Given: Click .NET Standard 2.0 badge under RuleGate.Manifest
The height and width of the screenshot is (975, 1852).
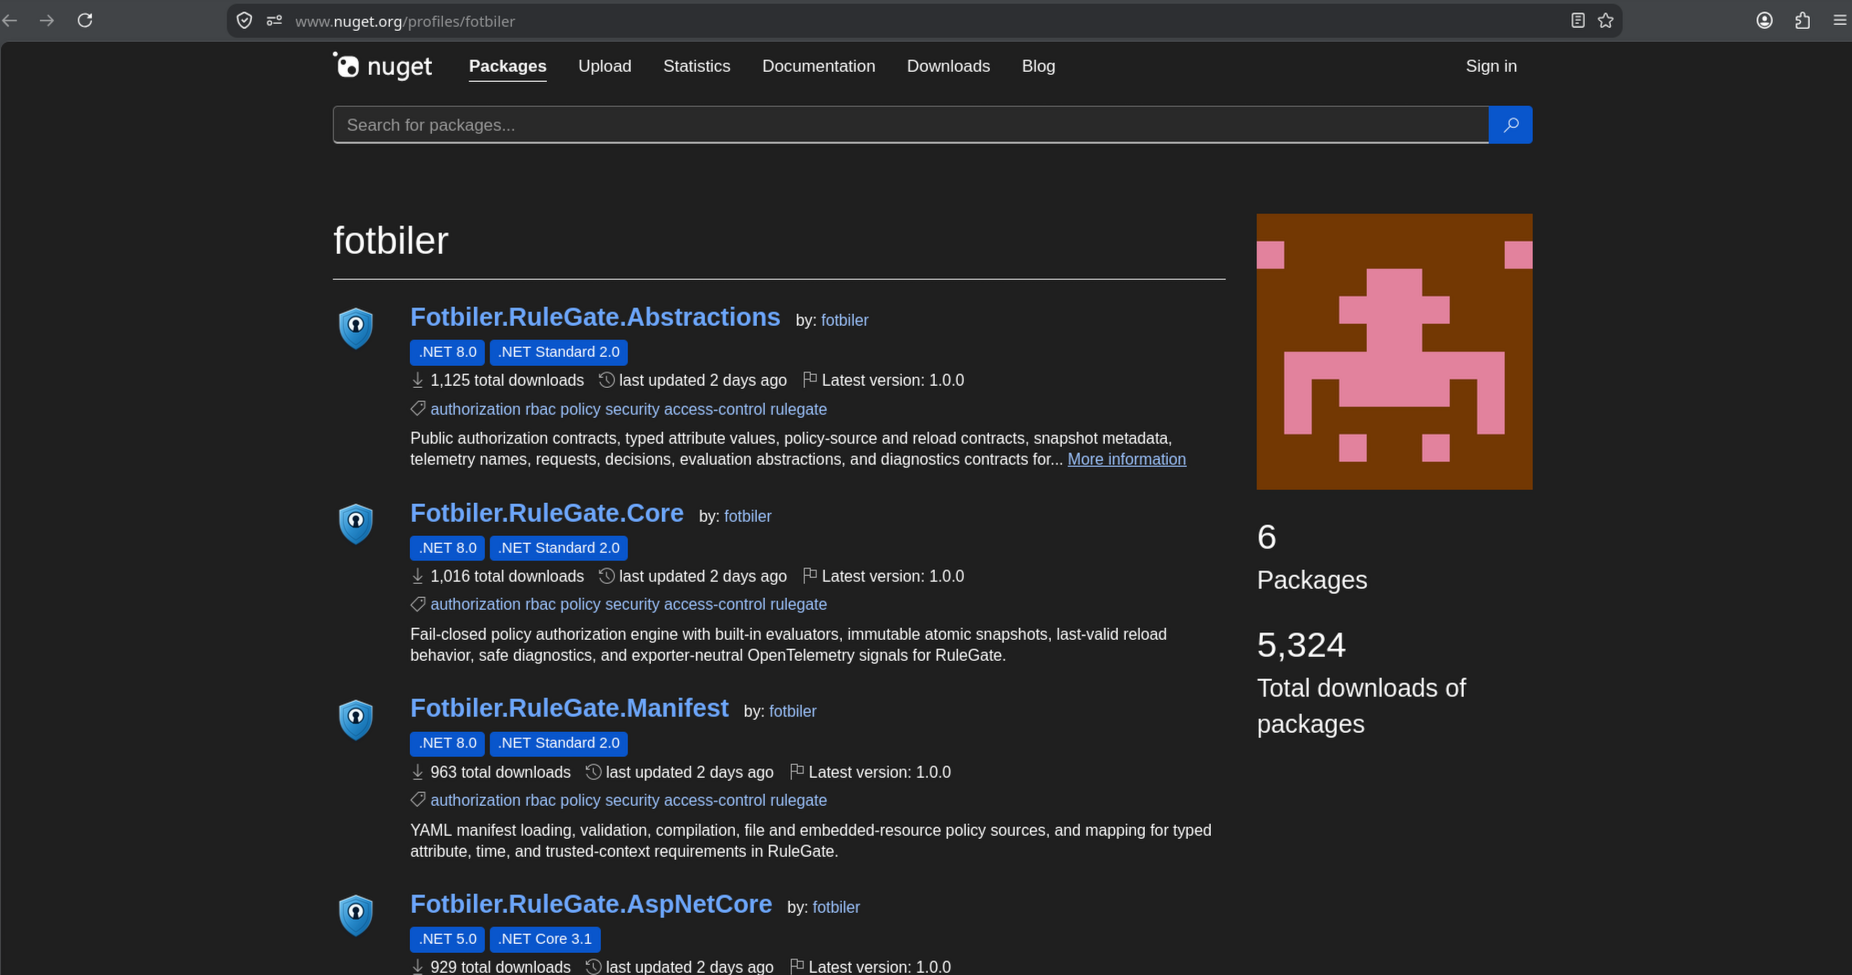Looking at the screenshot, I should coord(559,743).
